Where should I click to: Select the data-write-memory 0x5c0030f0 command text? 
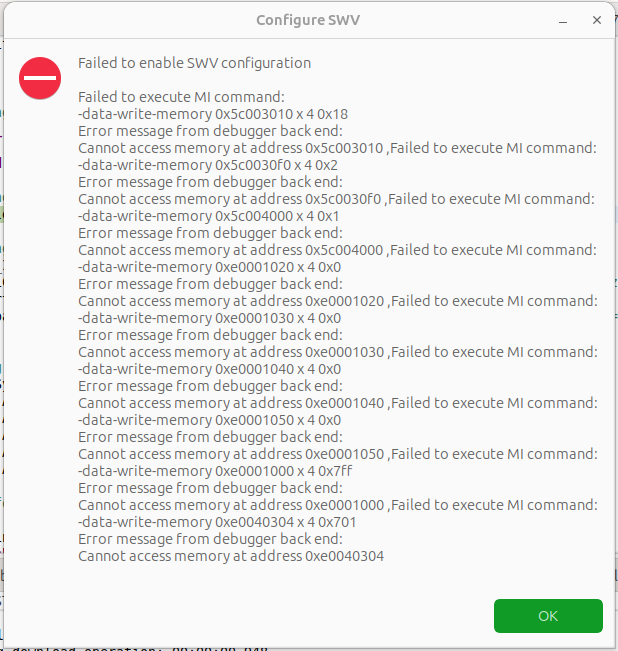pos(207,165)
